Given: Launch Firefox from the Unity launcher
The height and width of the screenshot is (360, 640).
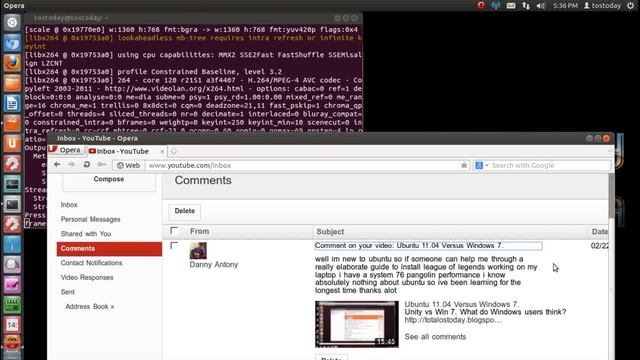Looking at the screenshot, I should [x=12, y=63].
